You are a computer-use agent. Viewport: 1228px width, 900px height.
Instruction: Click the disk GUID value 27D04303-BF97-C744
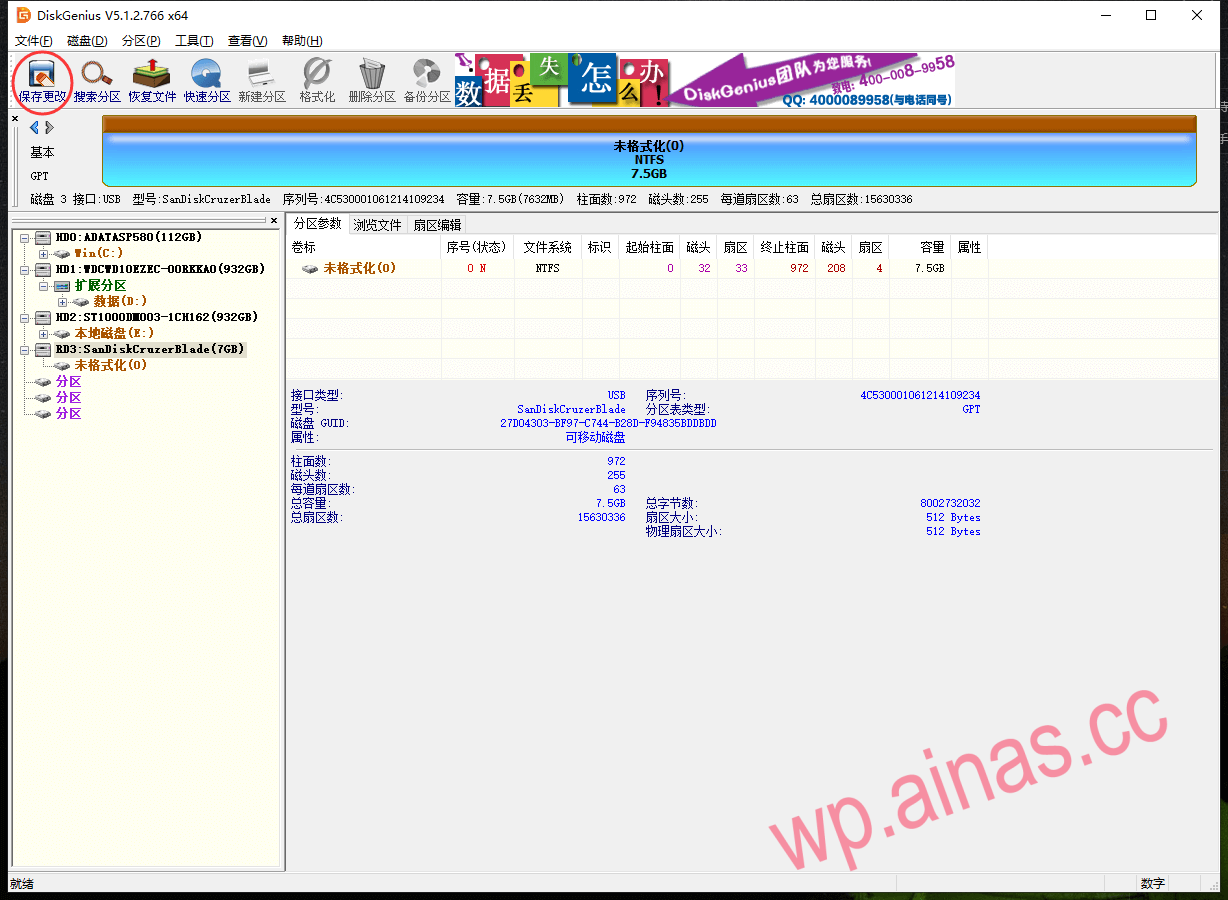(608, 423)
